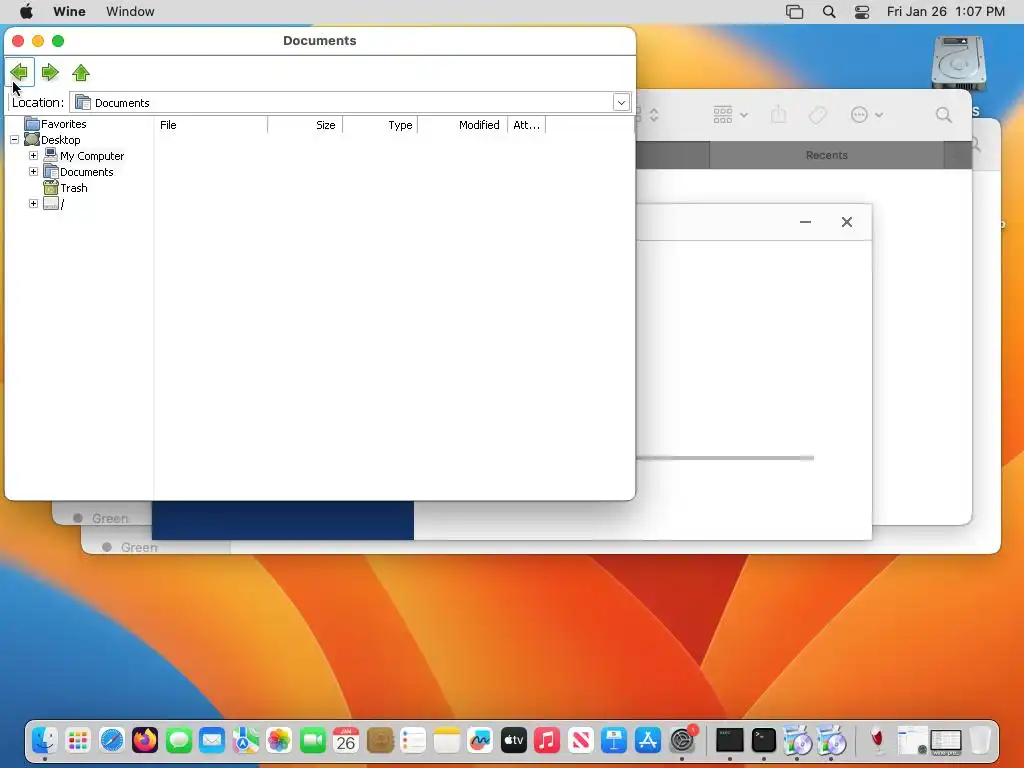Open the Trash in the dock

(x=980, y=741)
